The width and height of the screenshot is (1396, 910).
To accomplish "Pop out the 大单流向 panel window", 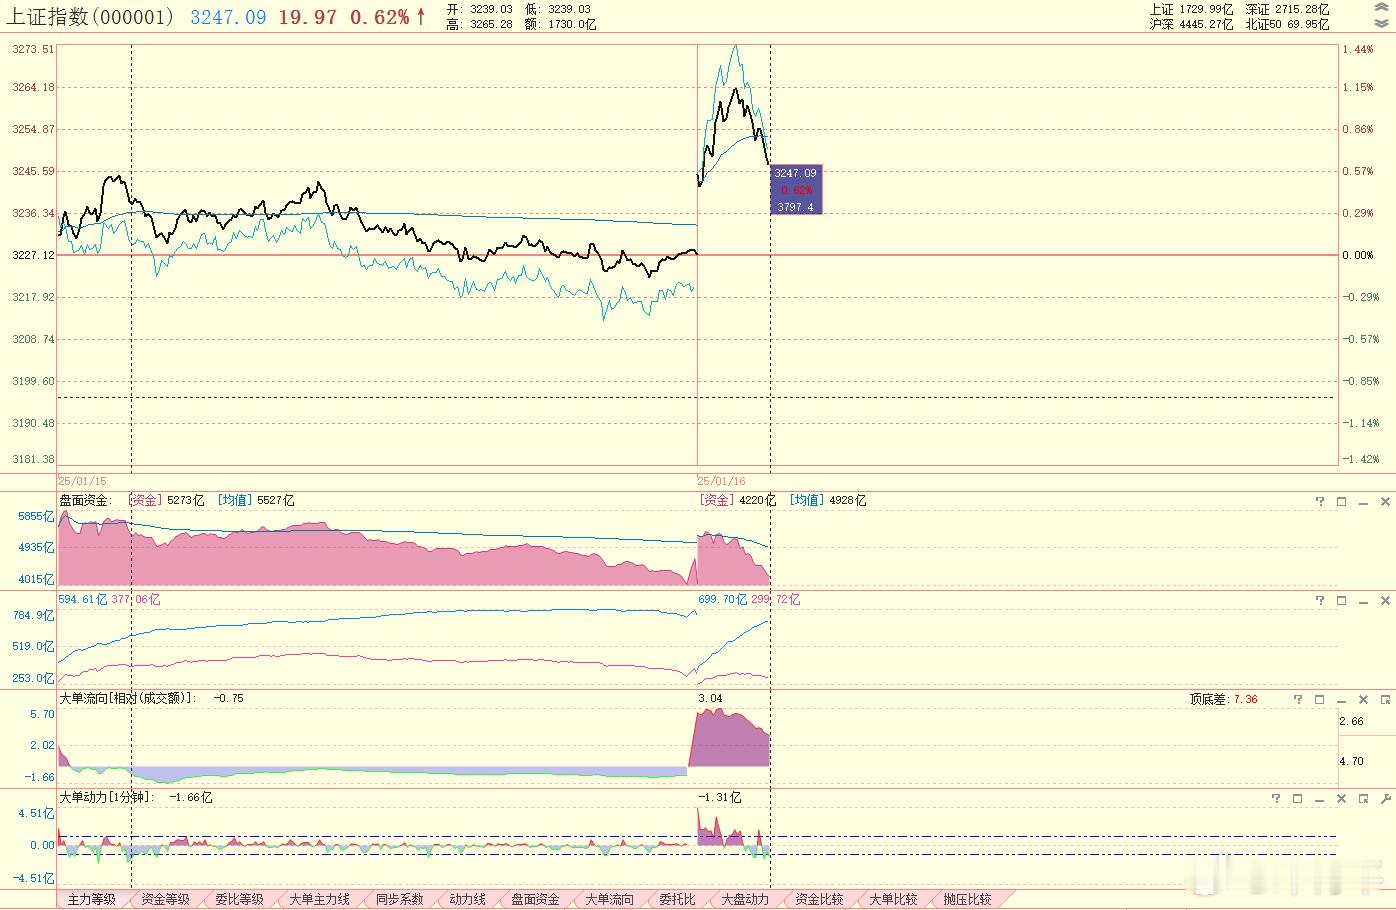I will pos(1386,699).
